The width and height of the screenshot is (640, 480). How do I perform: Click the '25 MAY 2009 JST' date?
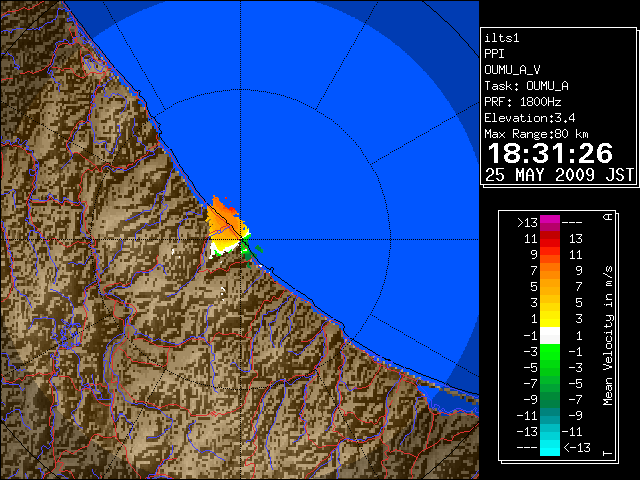pos(560,175)
